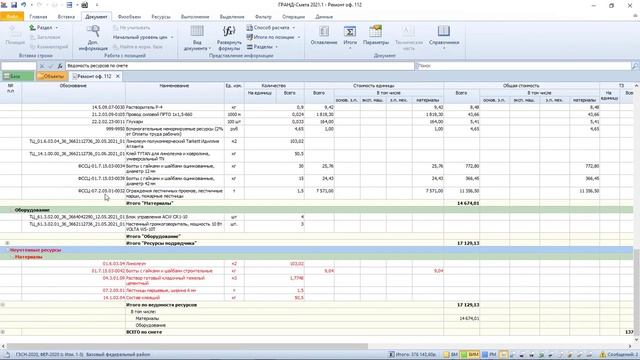Click the Объекты button
This screenshot has width=640, height=360.
(51, 76)
